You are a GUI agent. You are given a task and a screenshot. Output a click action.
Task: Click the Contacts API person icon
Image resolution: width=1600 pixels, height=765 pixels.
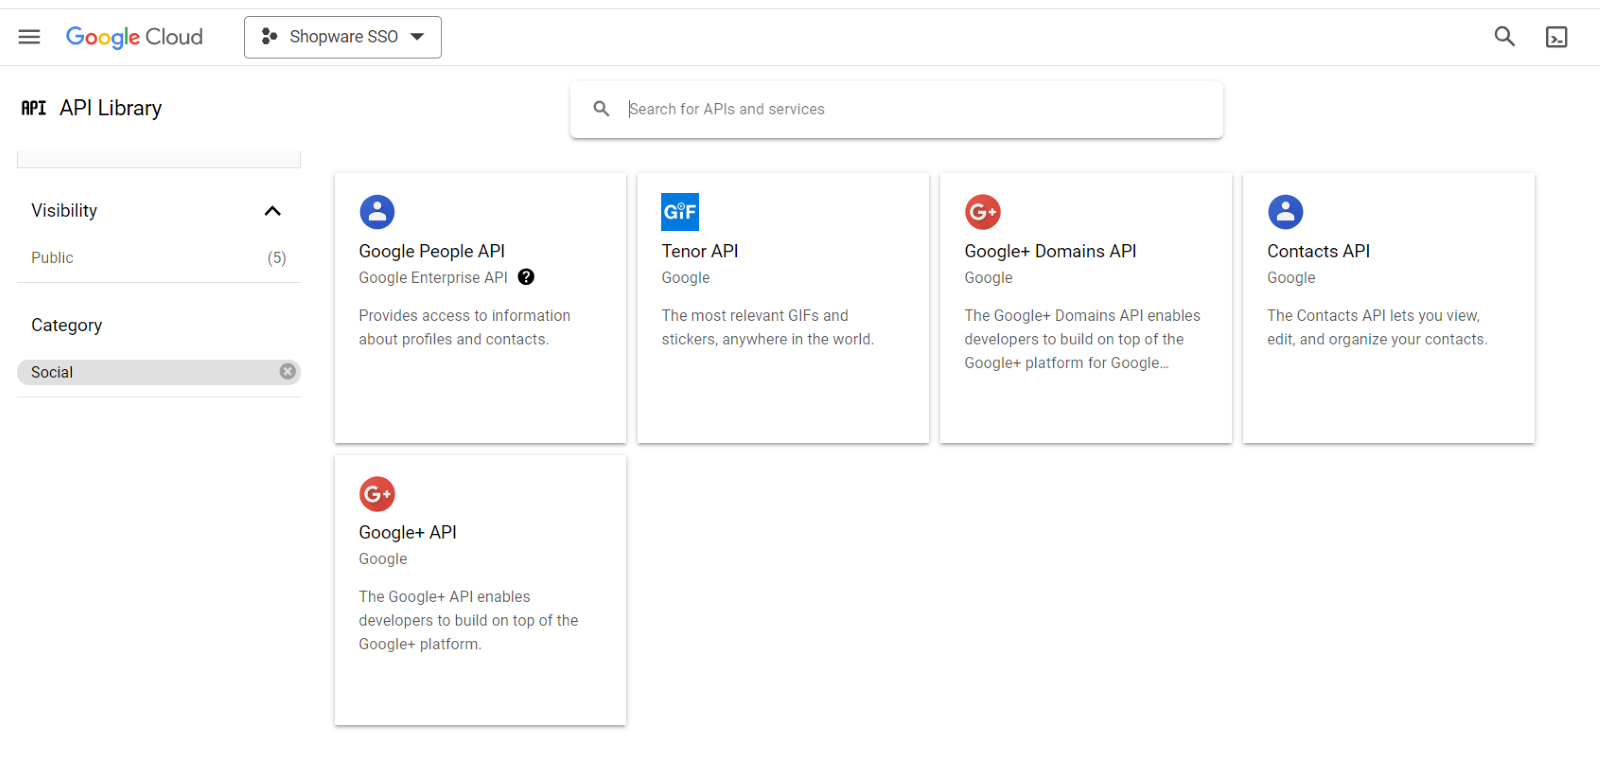(1286, 212)
